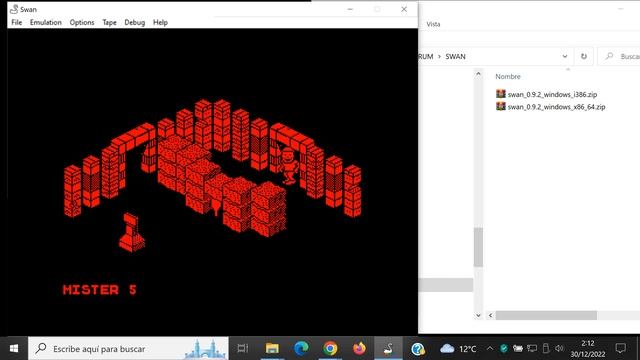Open the Windows Start menu
This screenshot has width=640, height=360.
[x=14, y=349]
